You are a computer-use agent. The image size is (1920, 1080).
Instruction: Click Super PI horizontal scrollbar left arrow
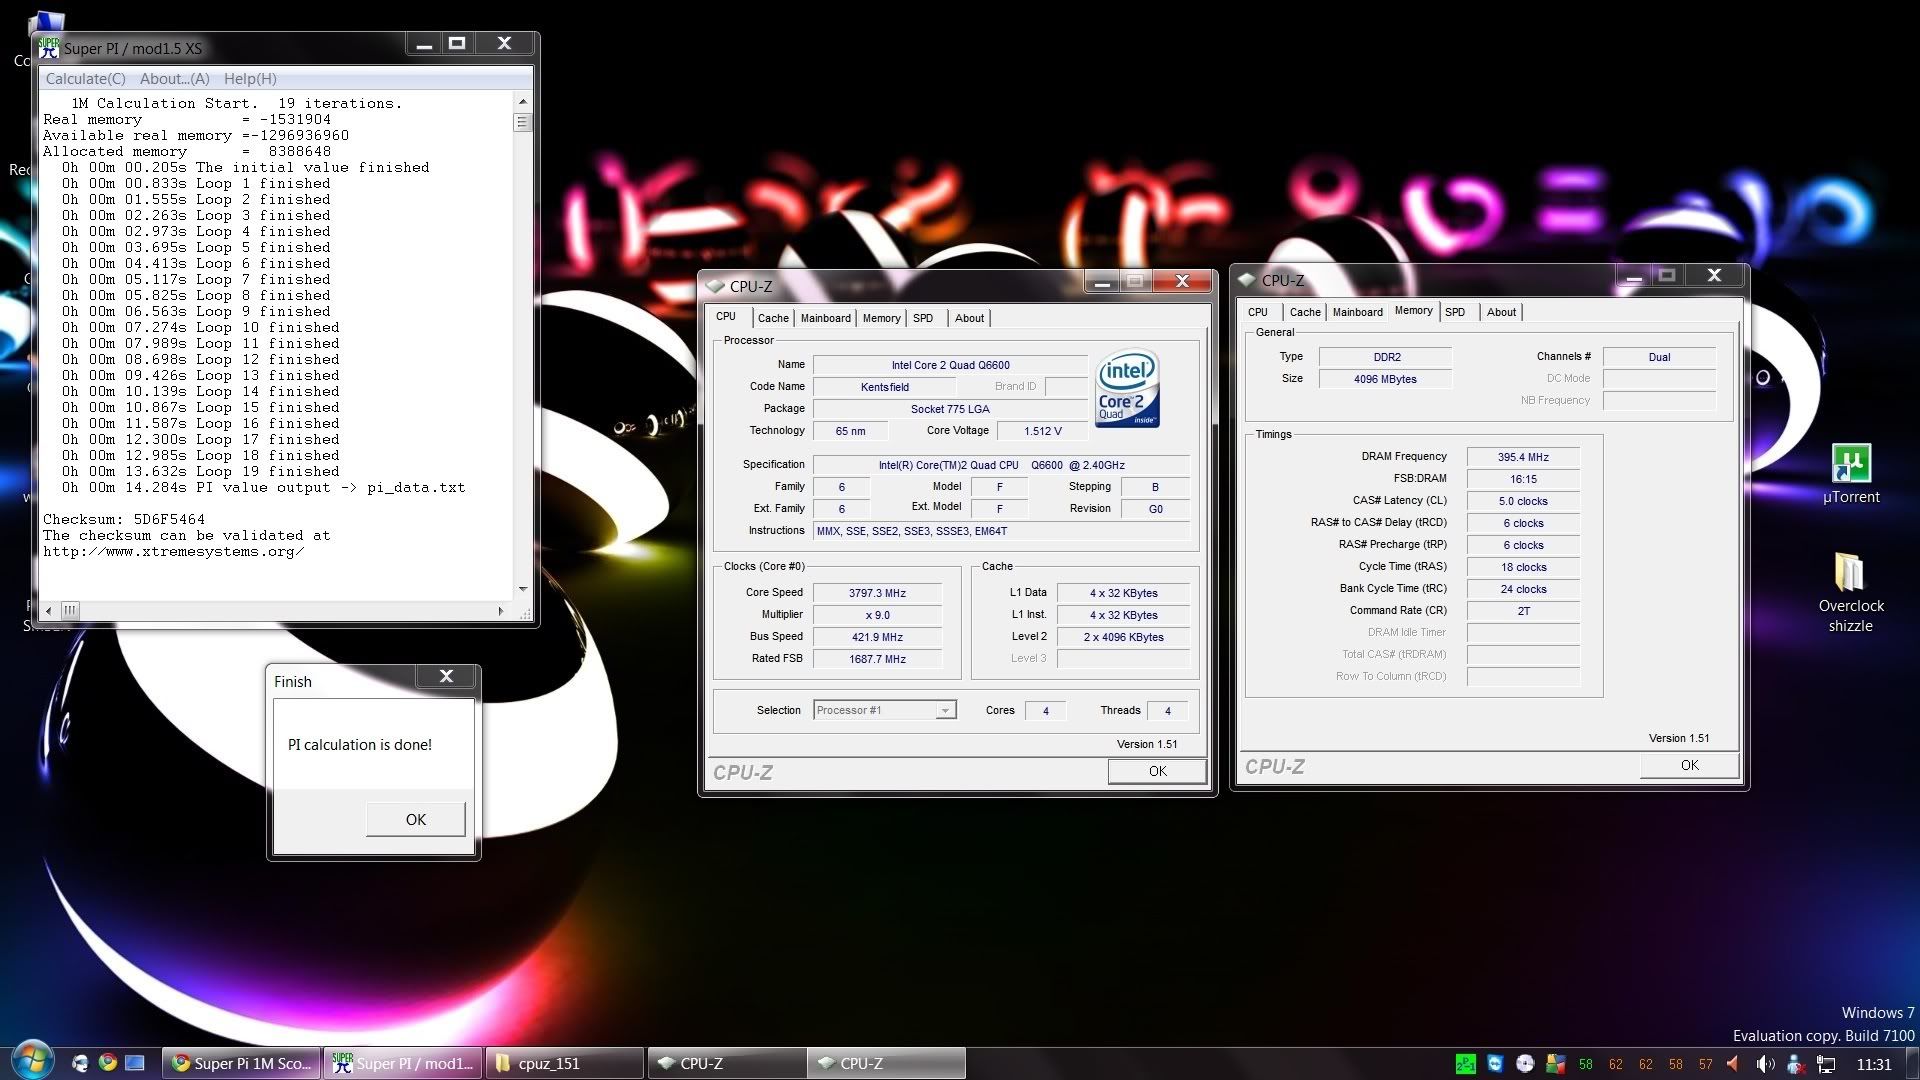(48, 610)
